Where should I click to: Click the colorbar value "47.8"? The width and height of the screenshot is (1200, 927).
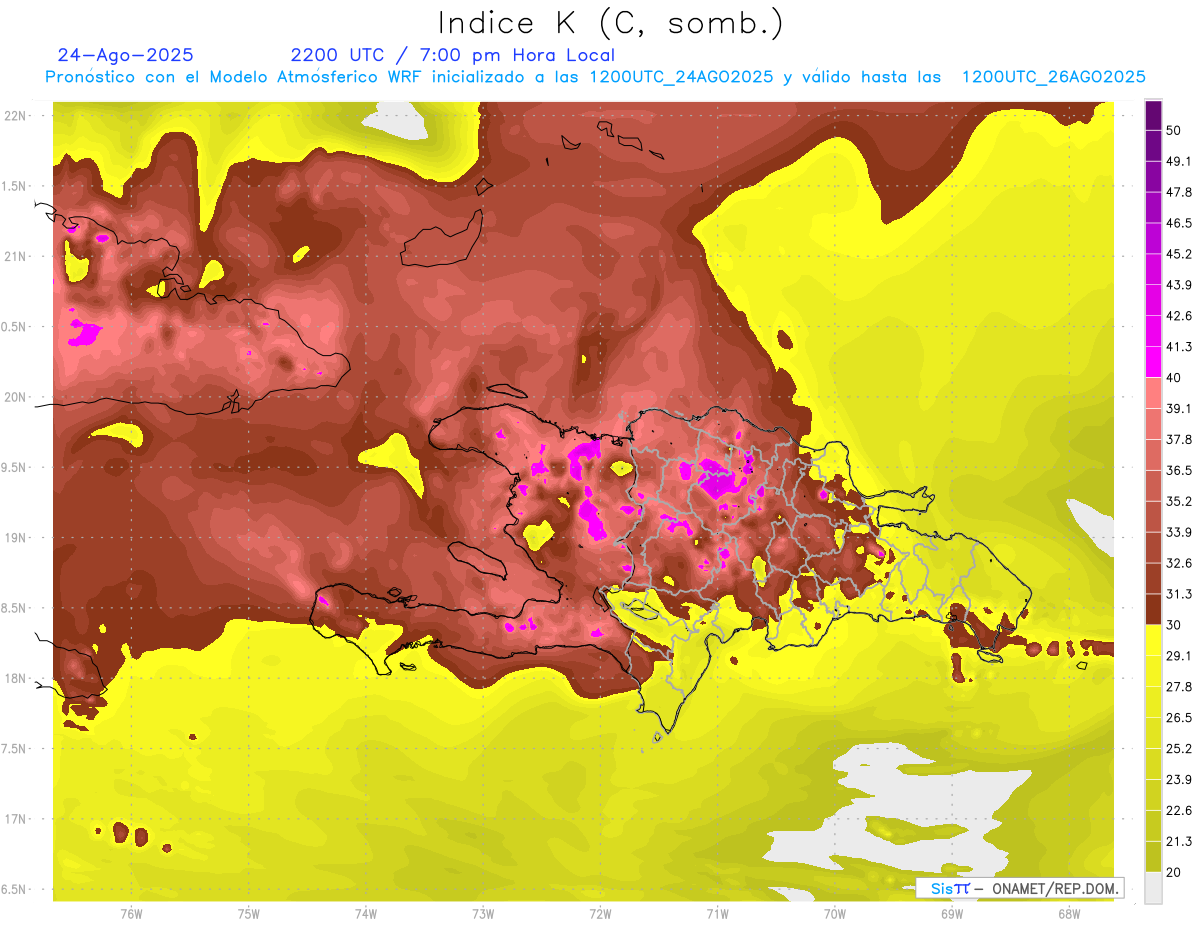tap(1178, 192)
